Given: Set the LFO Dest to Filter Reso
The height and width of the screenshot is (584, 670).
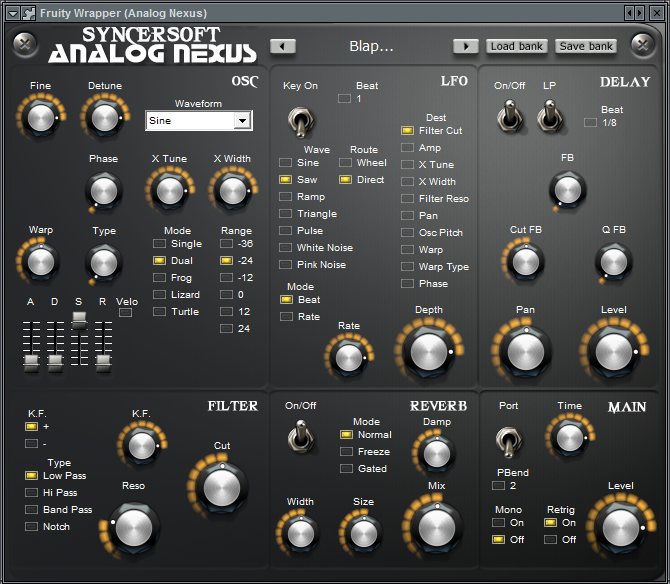Looking at the screenshot, I should pyautogui.click(x=435, y=199).
